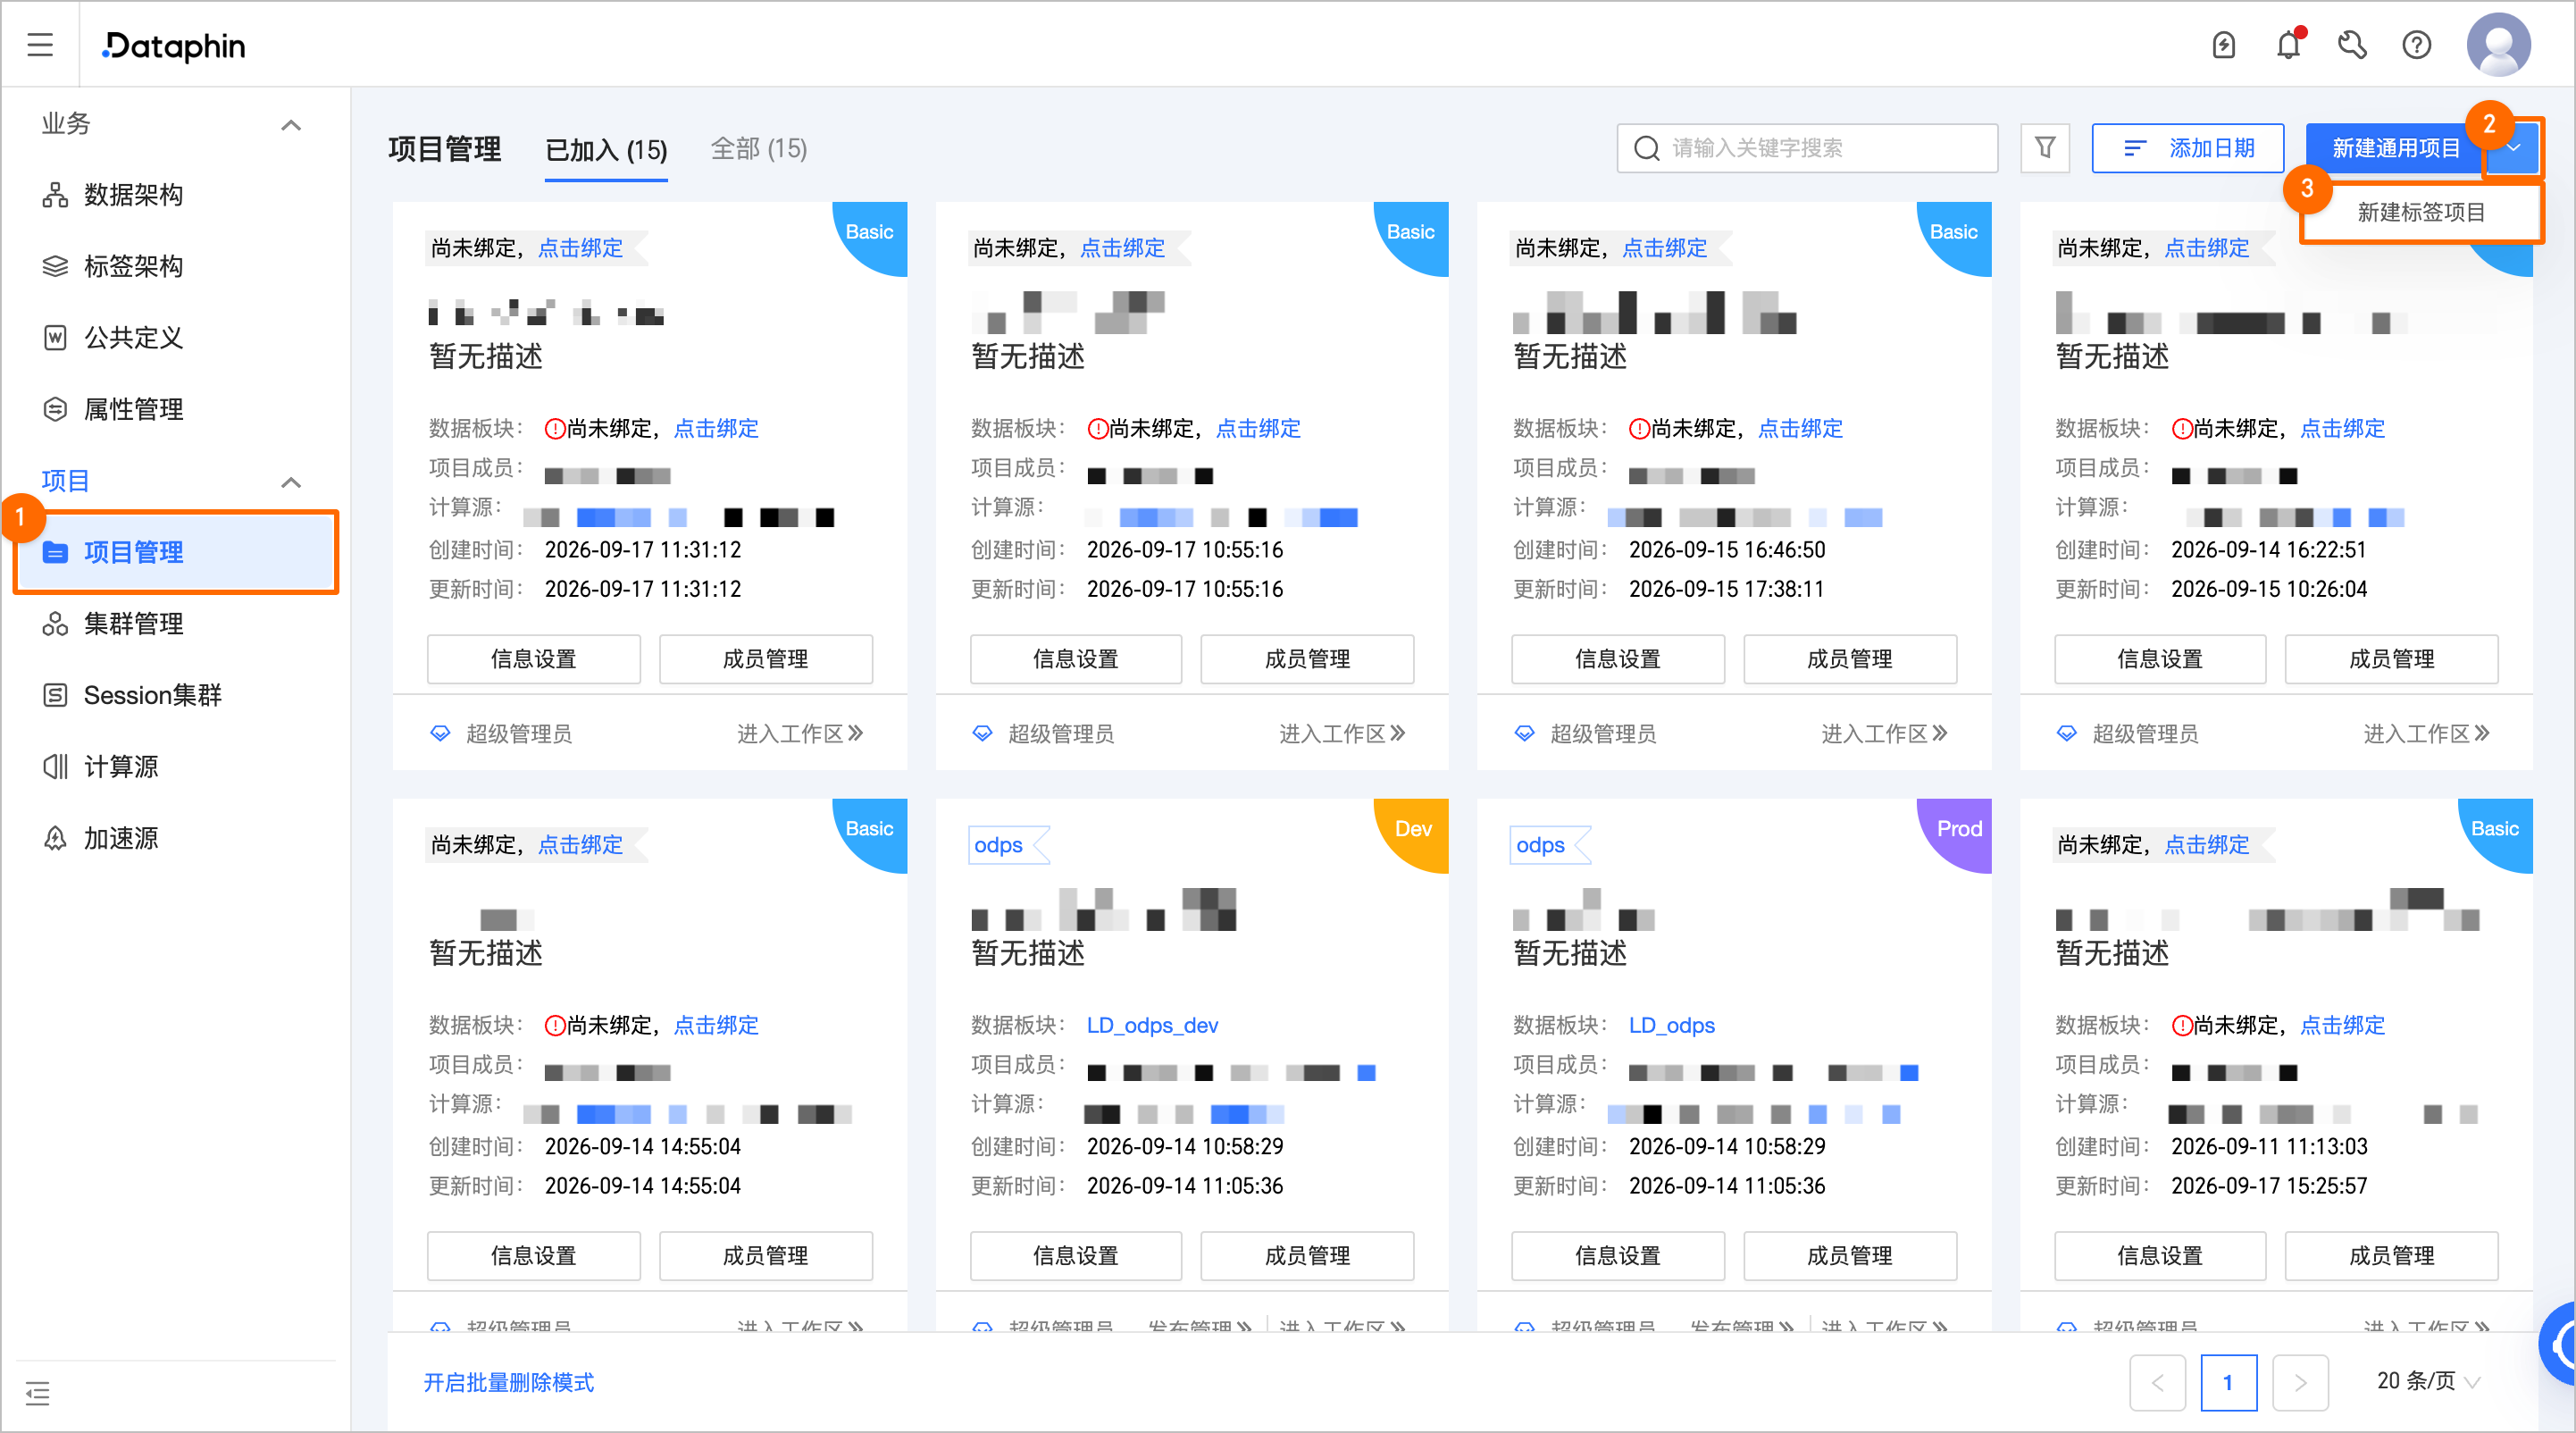Click the previous page arrow
The height and width of the screenshot is (1433, 2576).
(x=2157, y=1382)
